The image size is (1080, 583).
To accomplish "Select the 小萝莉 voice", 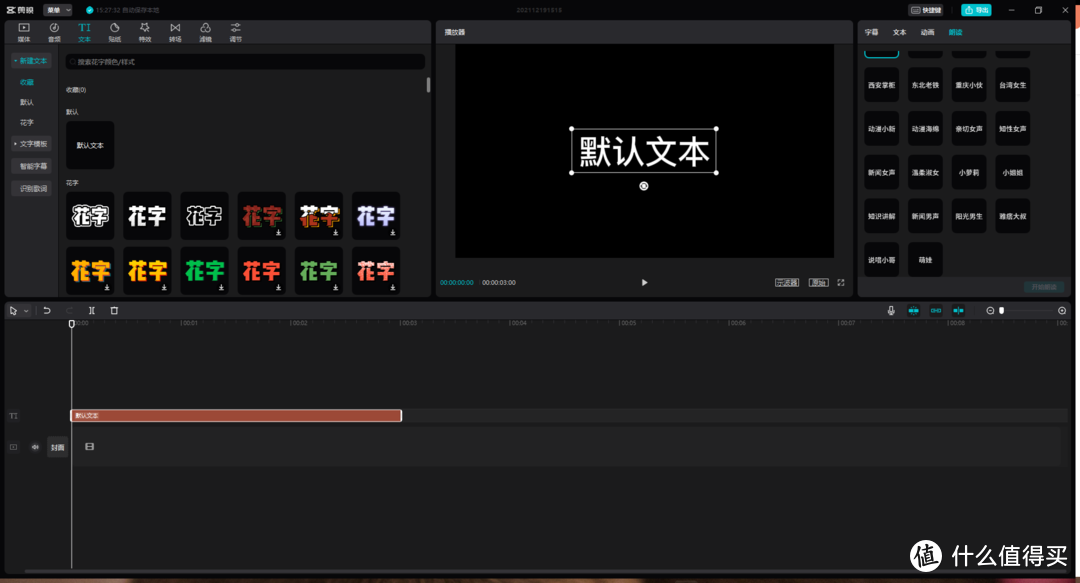I will 969,172.
